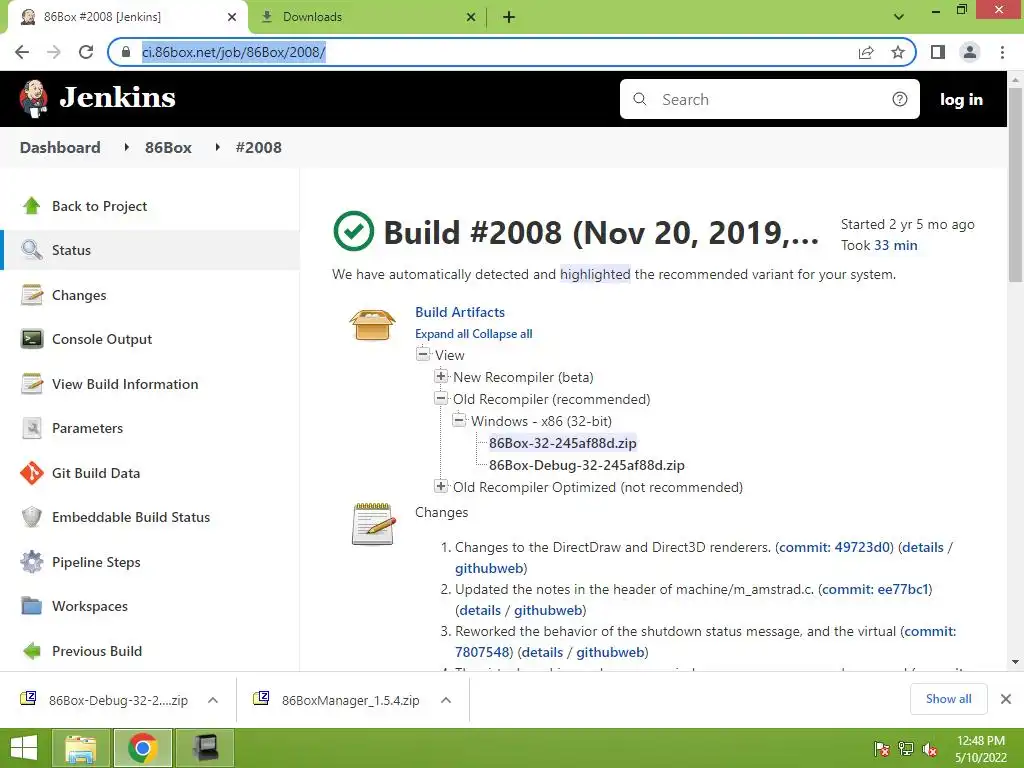Expand Old Recompiler Optimized (not recommended) node
The image size is (1024, 768).
click(x=441, y=487)
